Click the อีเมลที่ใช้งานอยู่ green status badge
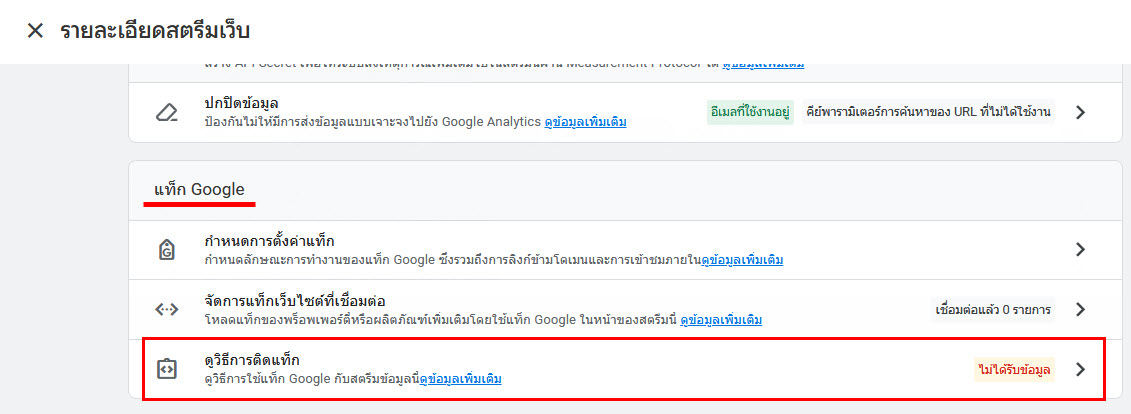This screenshot has height=414, width=1131. click(x=750, y=113)
